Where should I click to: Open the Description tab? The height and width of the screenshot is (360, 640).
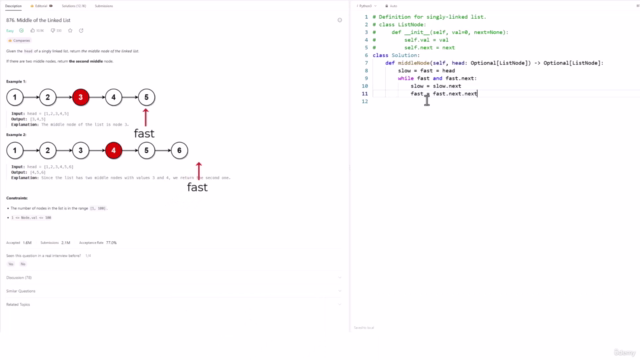click(x=13, y=6)
